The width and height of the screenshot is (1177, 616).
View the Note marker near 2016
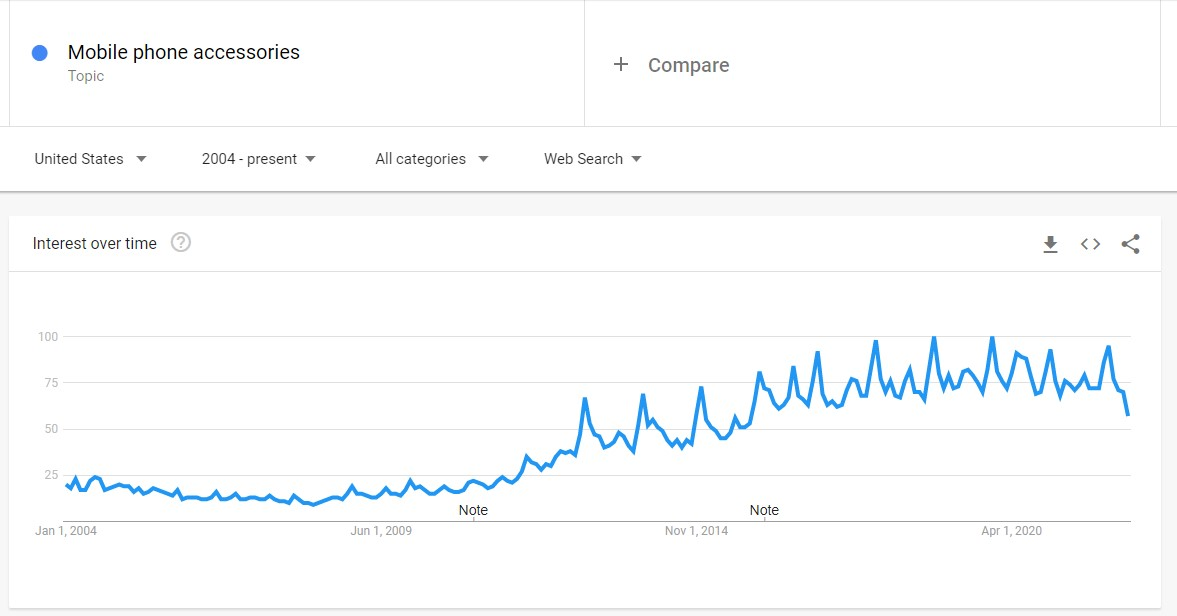(764, 510)
